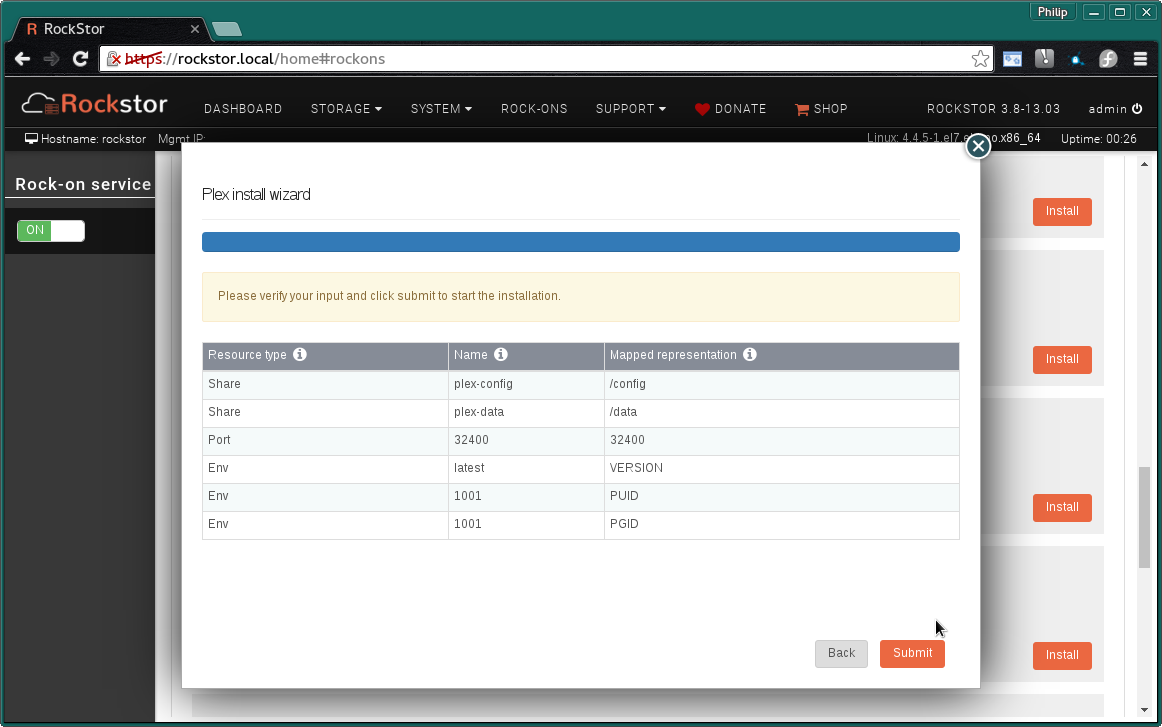The height and width of the screenshot is (727, 1162).
Task: Click the admin logout power icon
Action: click(x=1138, y=108)
